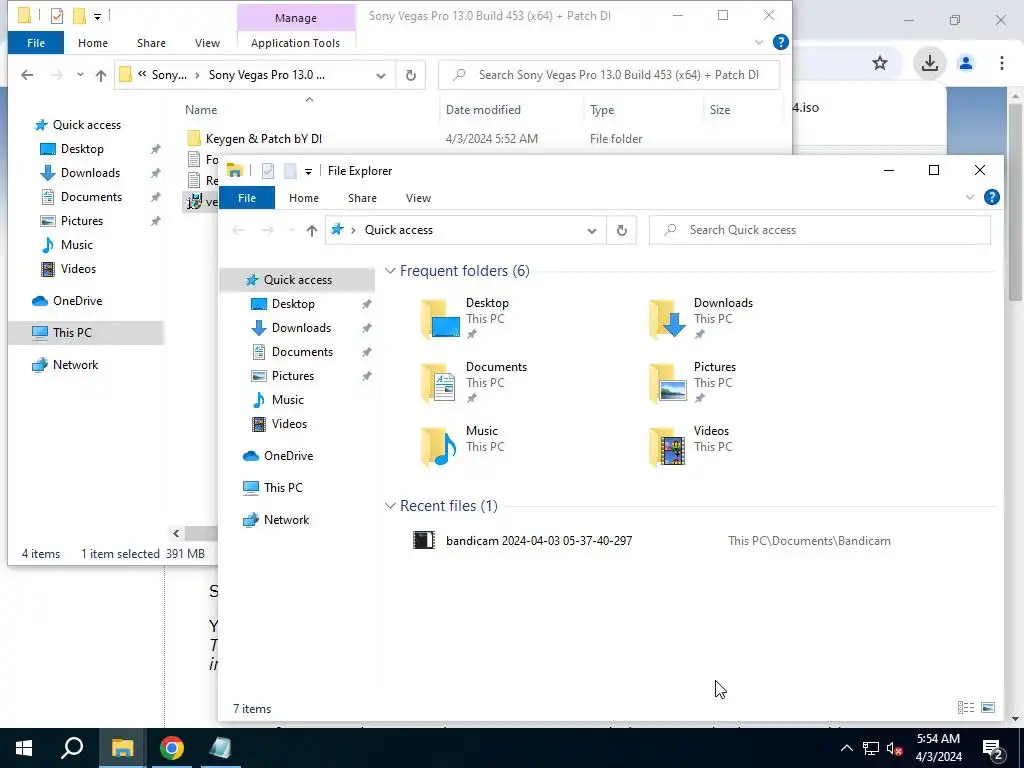The height and width of the screenshot is (768, 1024).
Task: Show hidden tray icons
Action: coord(846,748)
